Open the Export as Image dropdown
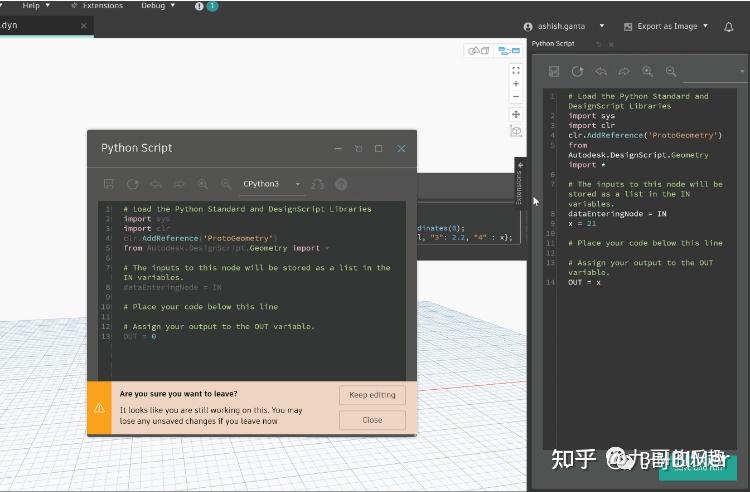 click(666, 26)
